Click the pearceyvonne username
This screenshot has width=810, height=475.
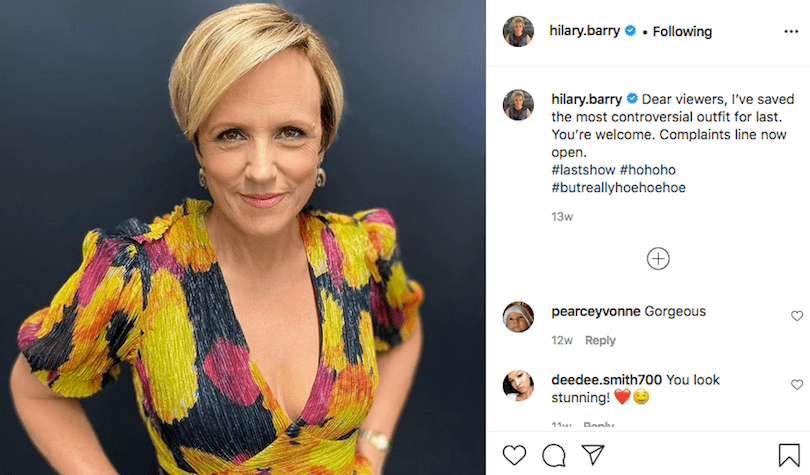pyautogui.click(x=595, y=311)
